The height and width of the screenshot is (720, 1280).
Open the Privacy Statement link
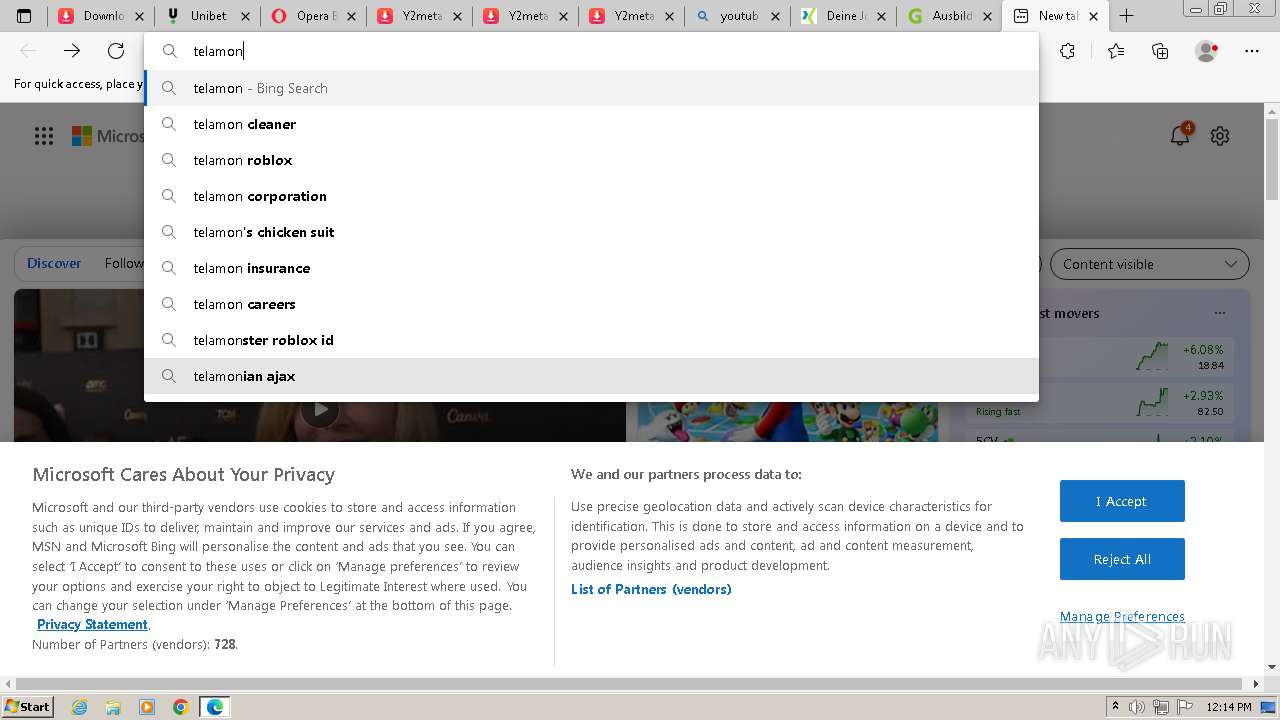[92, 624]
